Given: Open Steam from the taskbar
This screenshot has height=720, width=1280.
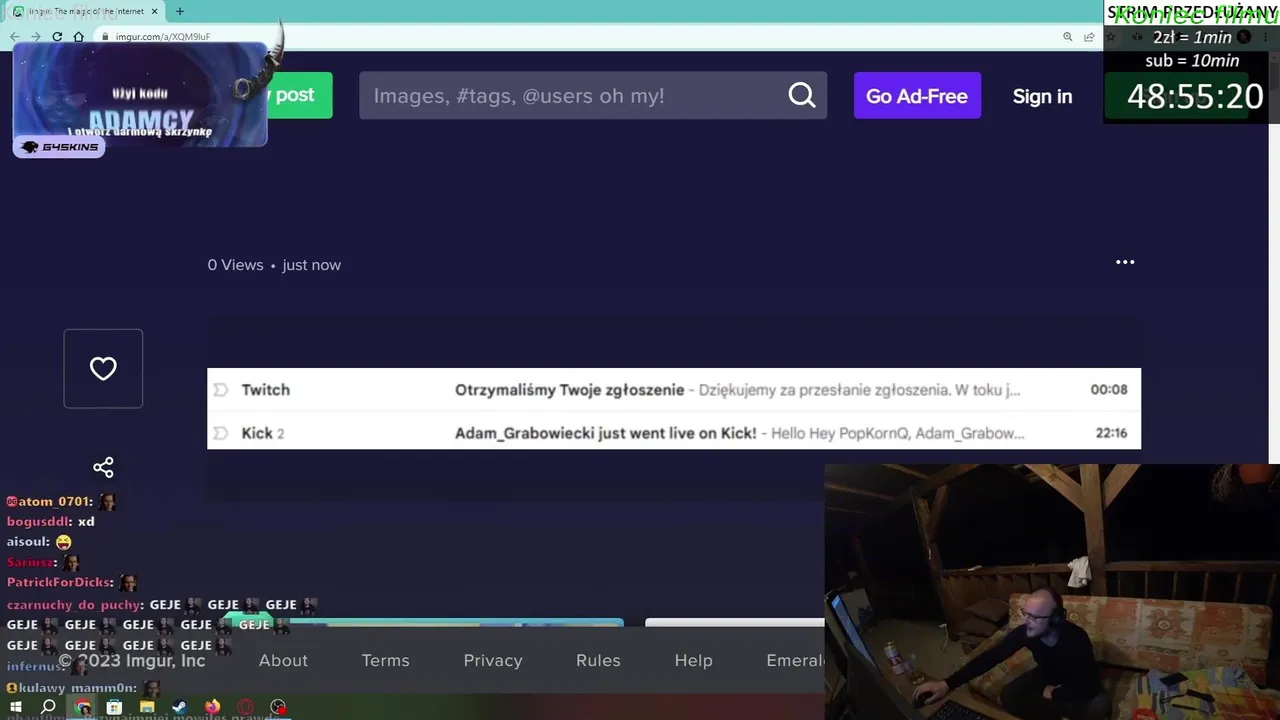Looking at the screenshot, I should pyautogui.click(x=180, y=707).
